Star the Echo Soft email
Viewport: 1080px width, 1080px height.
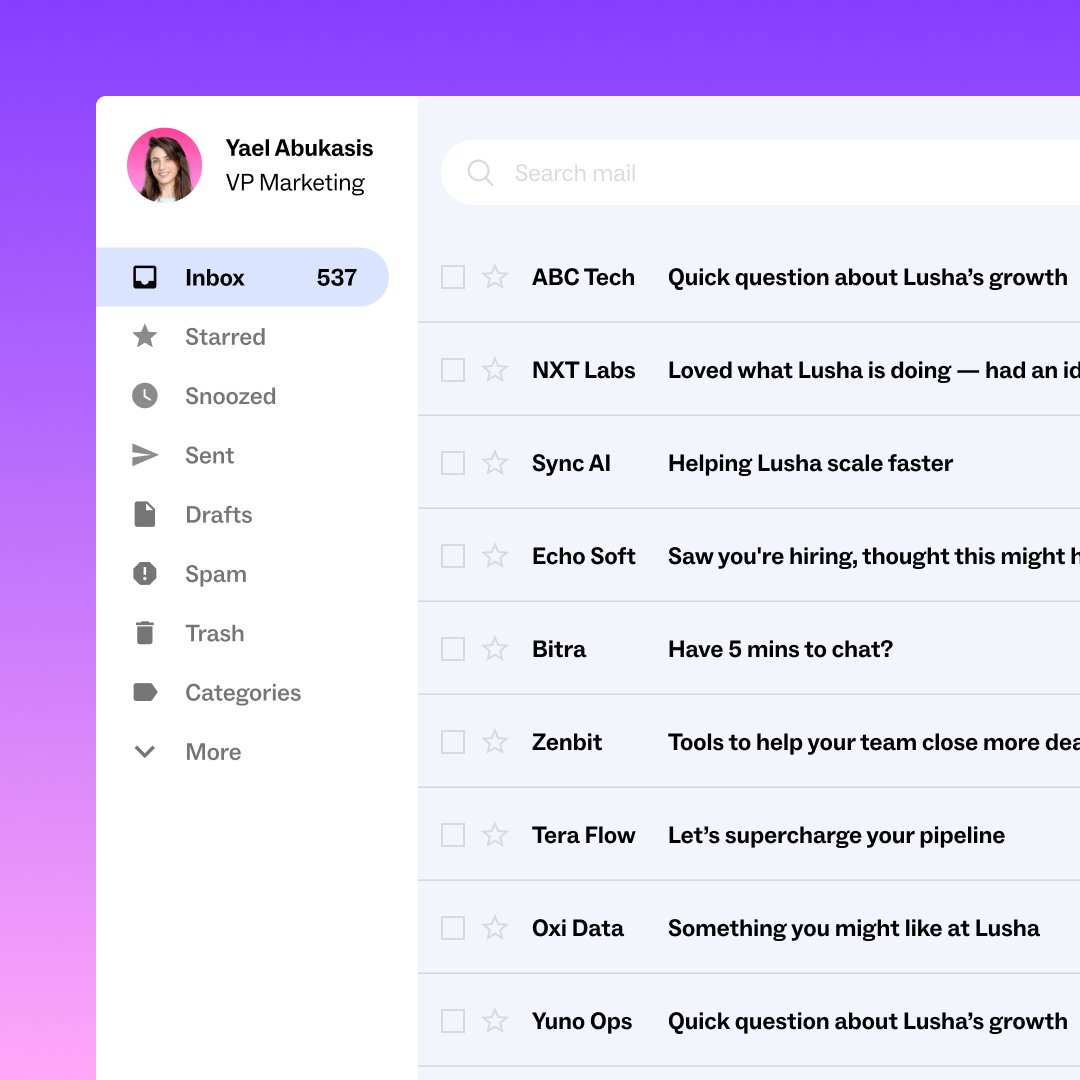click(x=495, y=556)
